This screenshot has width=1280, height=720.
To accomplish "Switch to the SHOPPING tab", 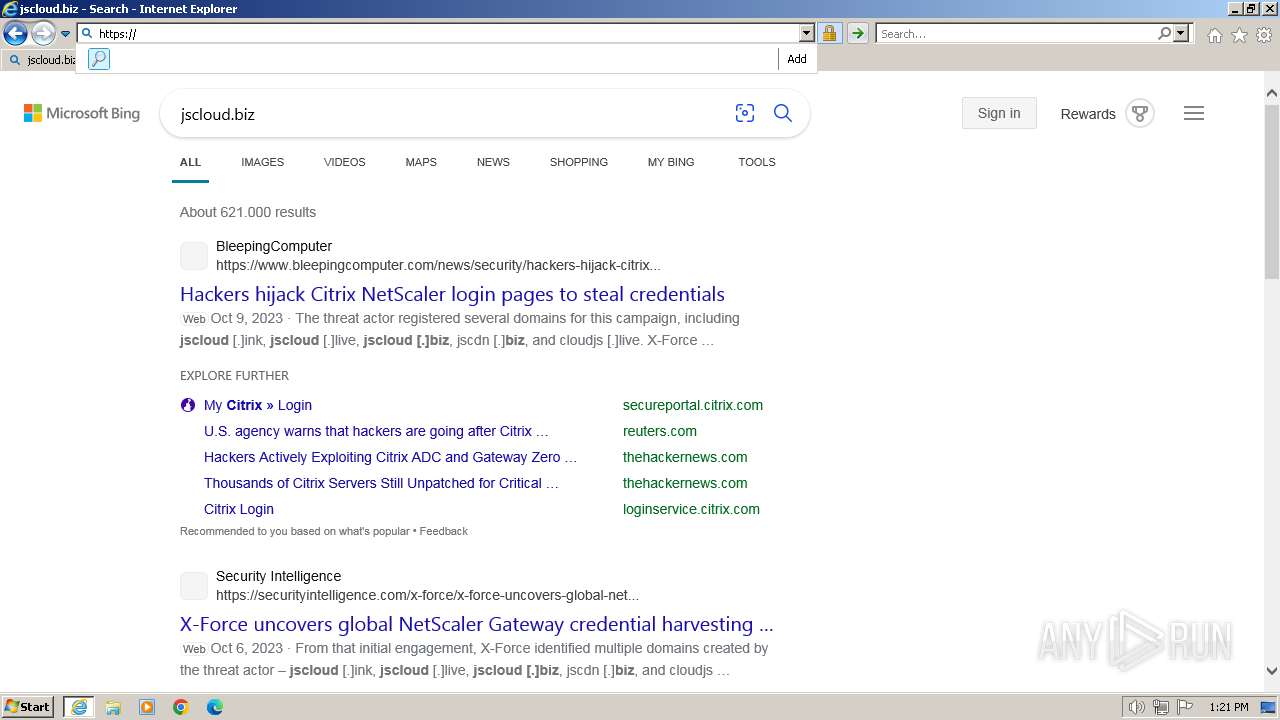I will point(578,162).
